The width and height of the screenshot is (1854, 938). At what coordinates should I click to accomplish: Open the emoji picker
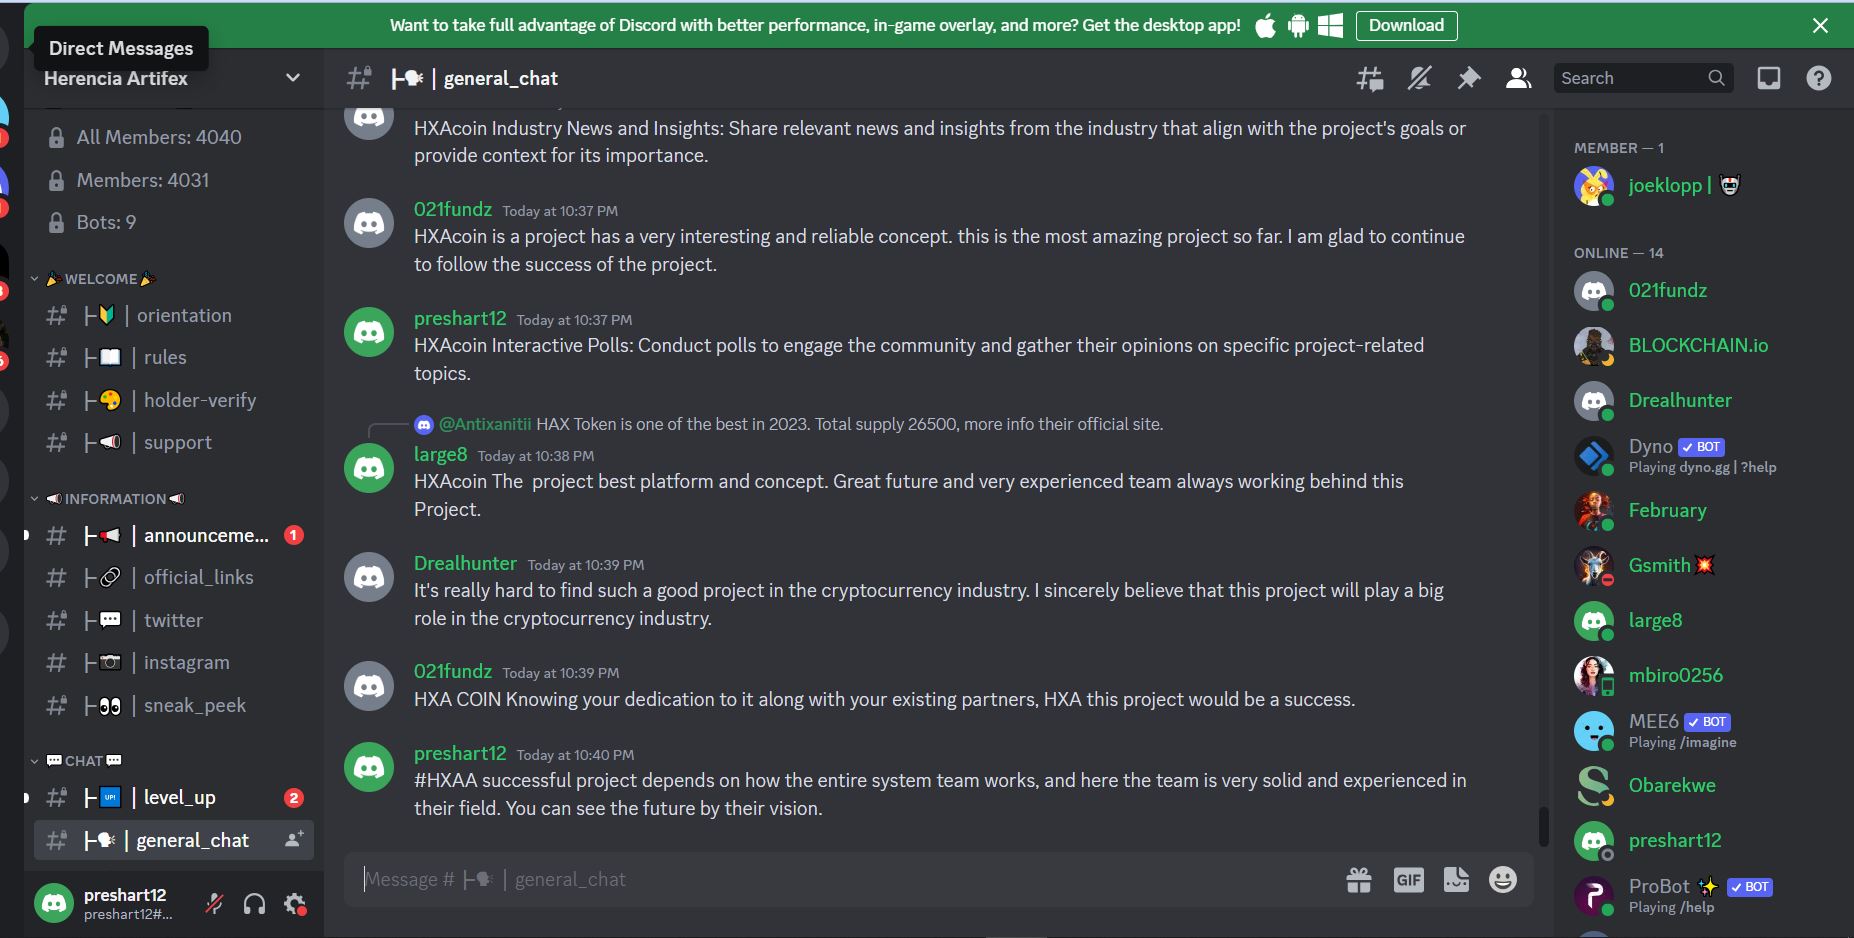[x=1503, y=880]
